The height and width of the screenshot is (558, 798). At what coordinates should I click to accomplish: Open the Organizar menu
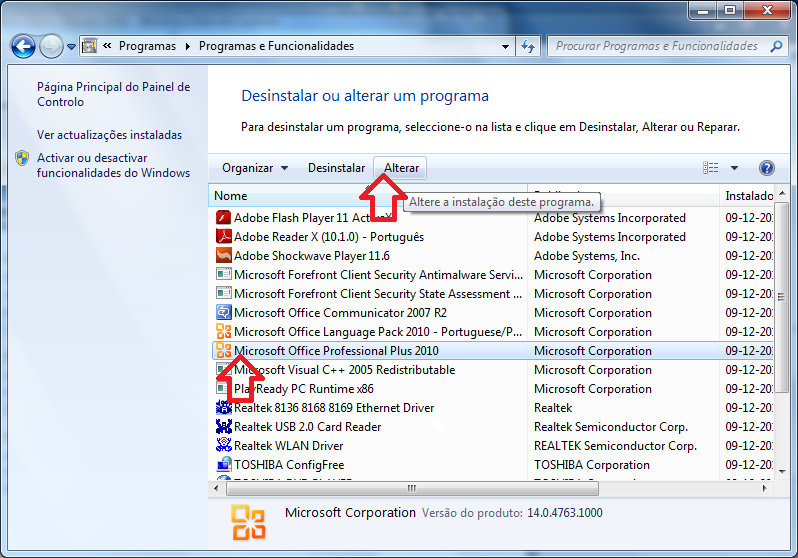coord(255,168)
